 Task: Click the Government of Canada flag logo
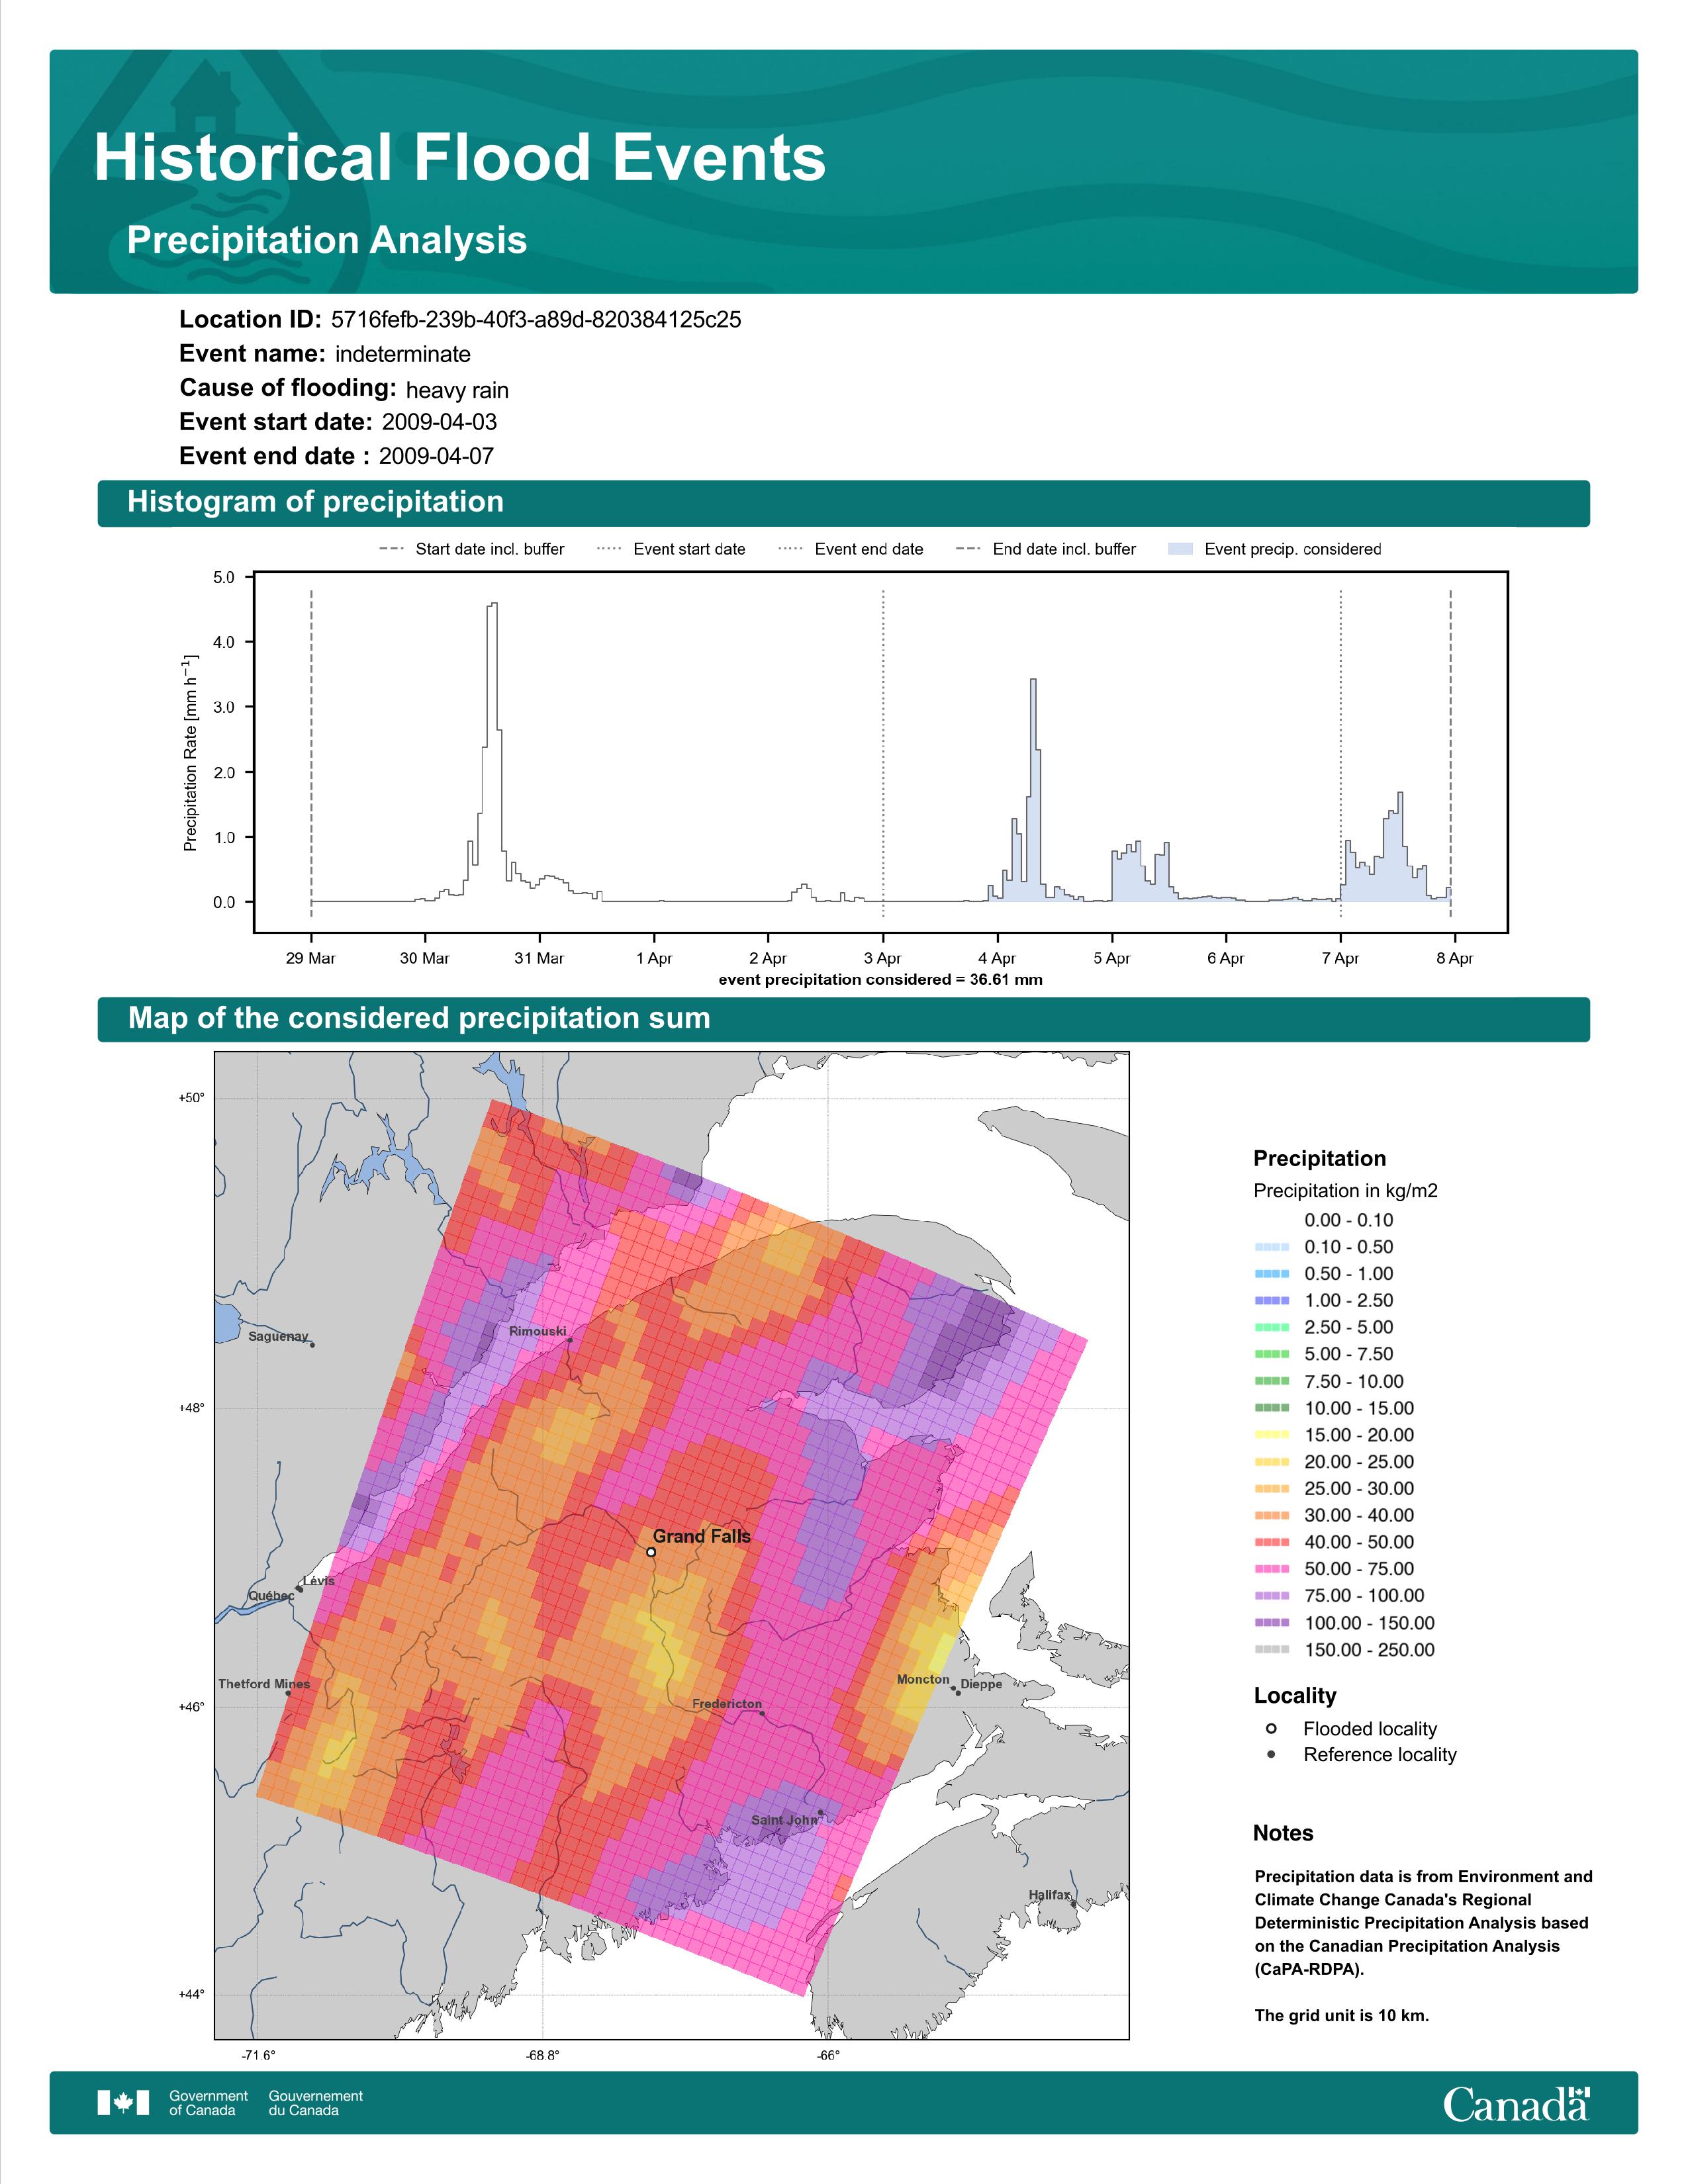(123, 2103)
